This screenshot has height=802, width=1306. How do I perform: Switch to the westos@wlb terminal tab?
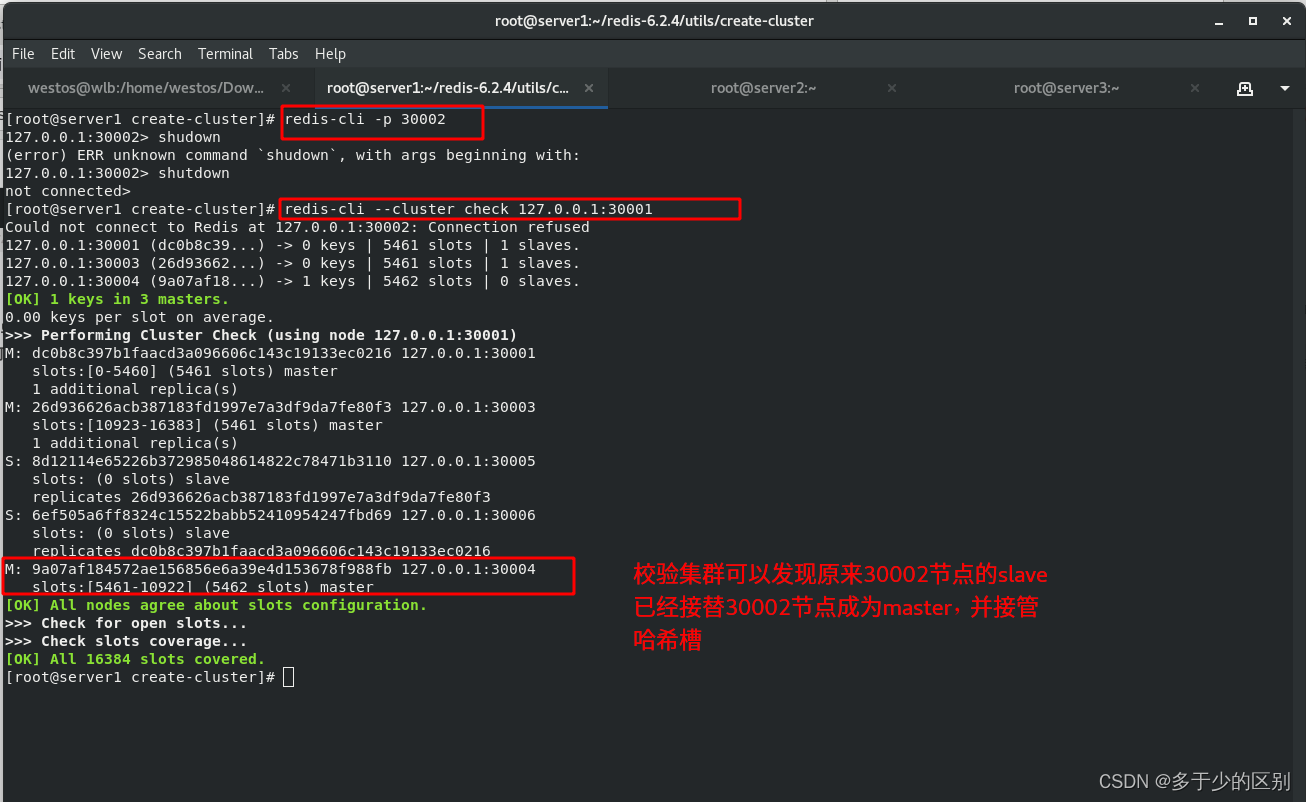tap(146, 88)
